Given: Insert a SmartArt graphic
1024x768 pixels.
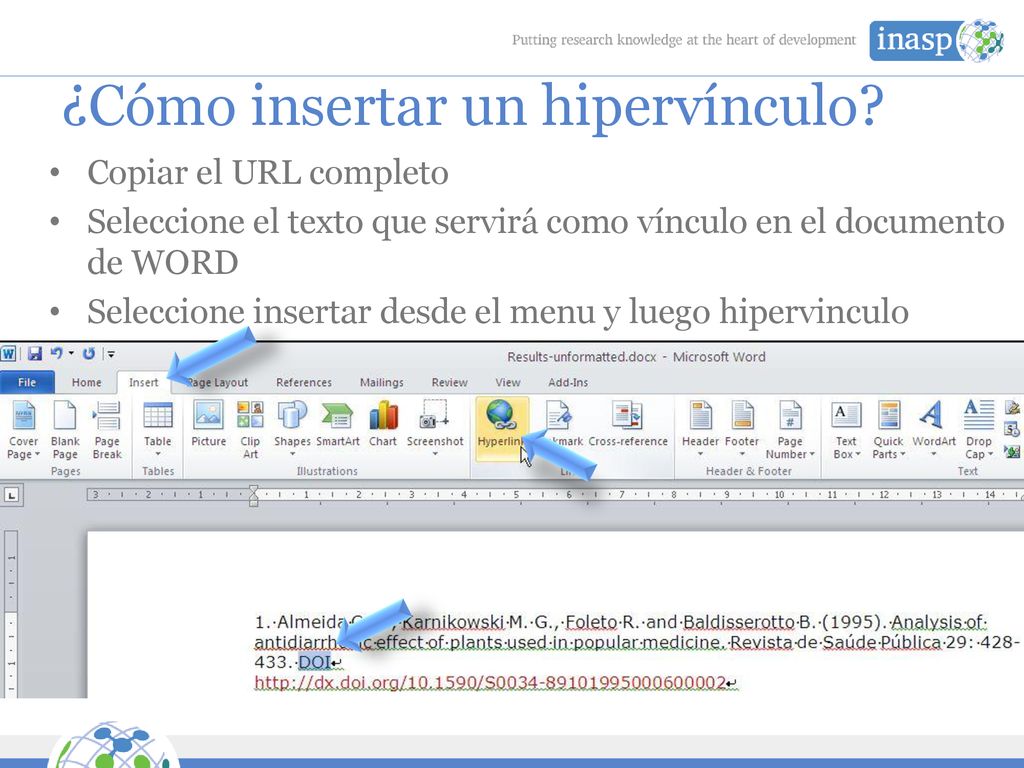Looking at the screenshot, I should point(338,424).
